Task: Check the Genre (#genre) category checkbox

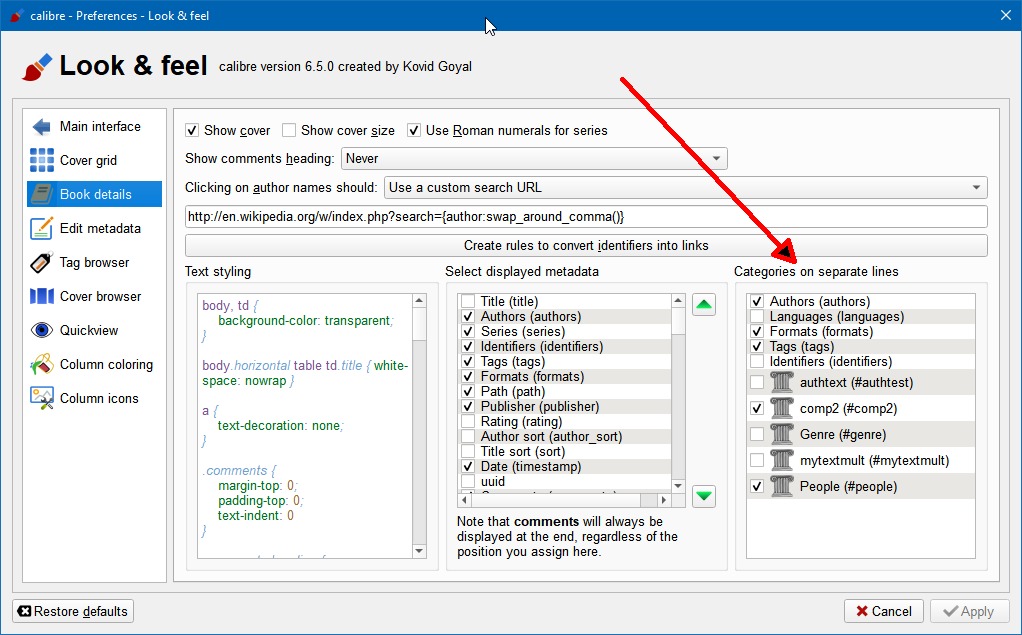Action: pyautogui.click(x=757, y=434)
